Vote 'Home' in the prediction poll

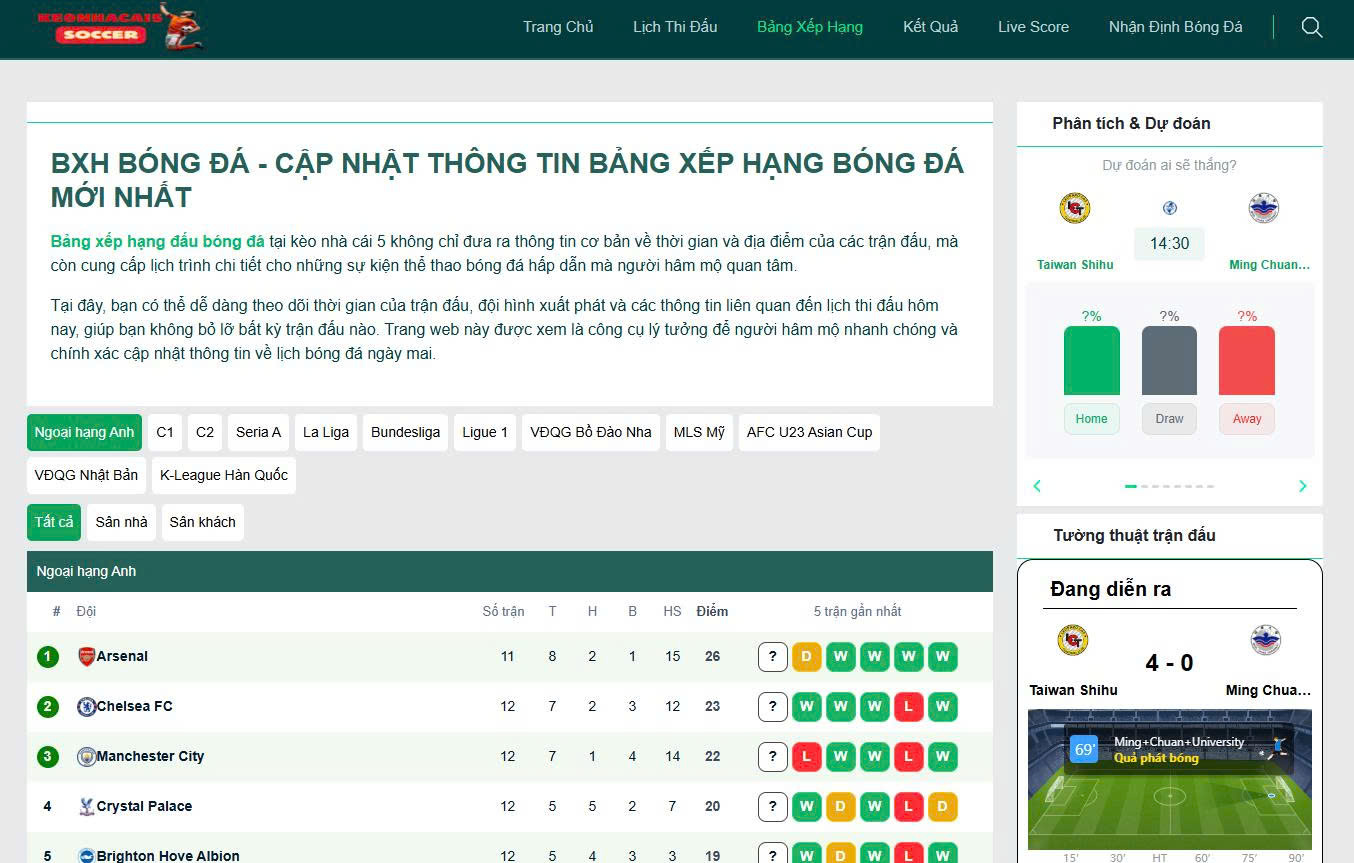[x=1091, y=419]
